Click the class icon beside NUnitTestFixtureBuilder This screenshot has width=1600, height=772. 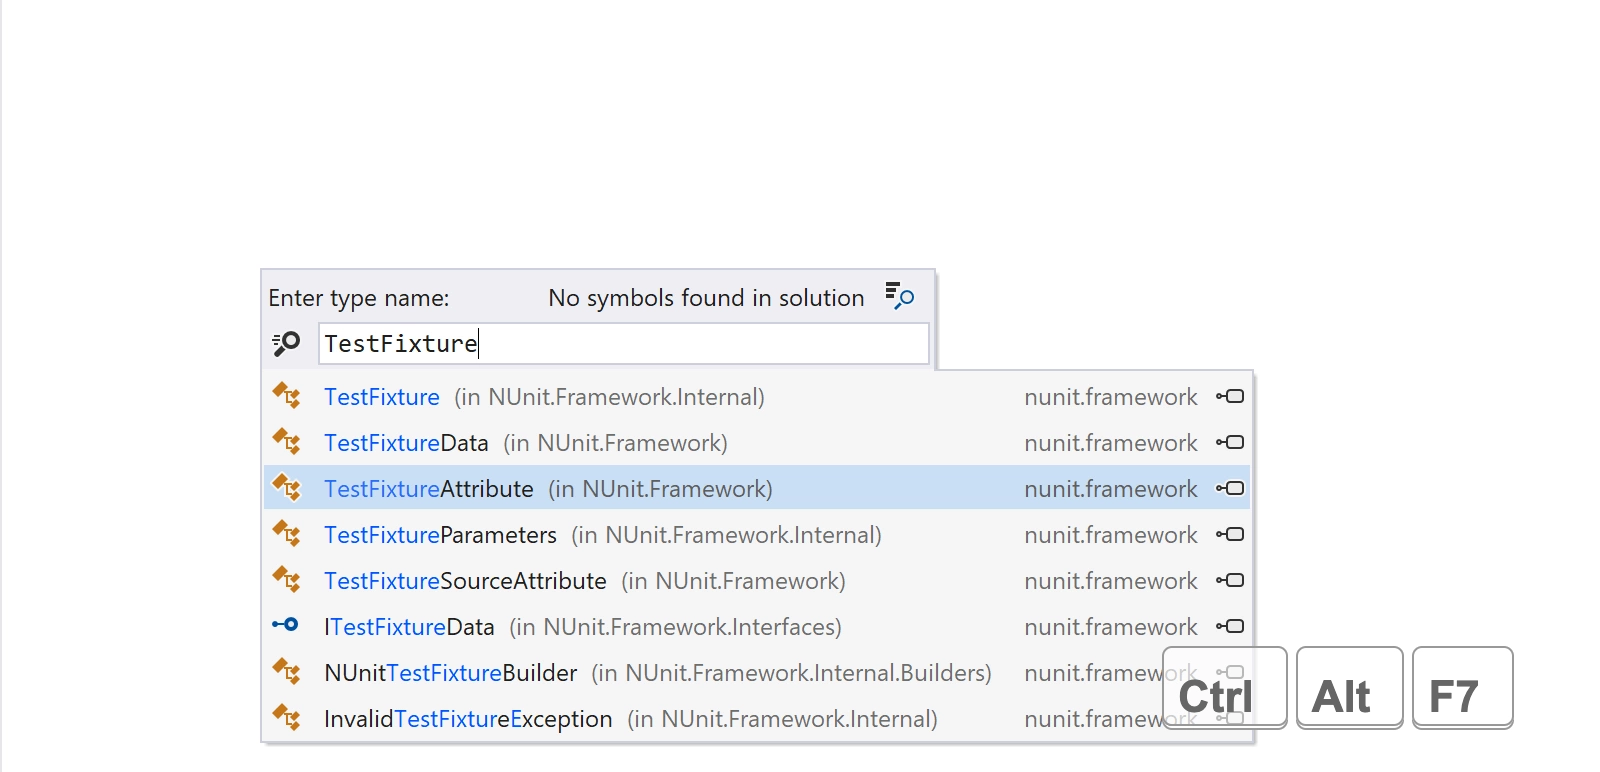click(287, 672)
